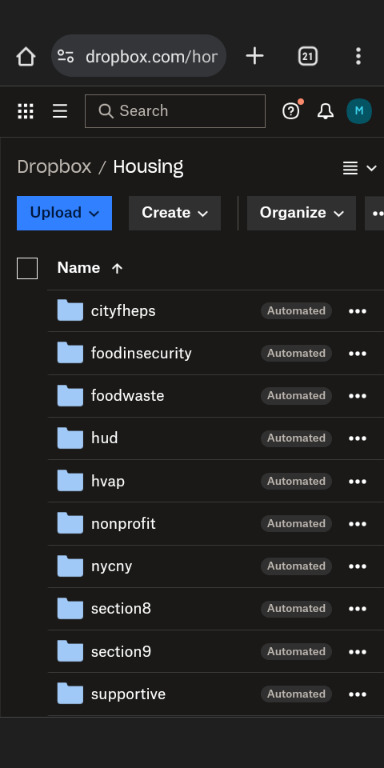Screen dimensions: 384x768
Task: Open more options for section9
Action: click(x=358, y=652)
